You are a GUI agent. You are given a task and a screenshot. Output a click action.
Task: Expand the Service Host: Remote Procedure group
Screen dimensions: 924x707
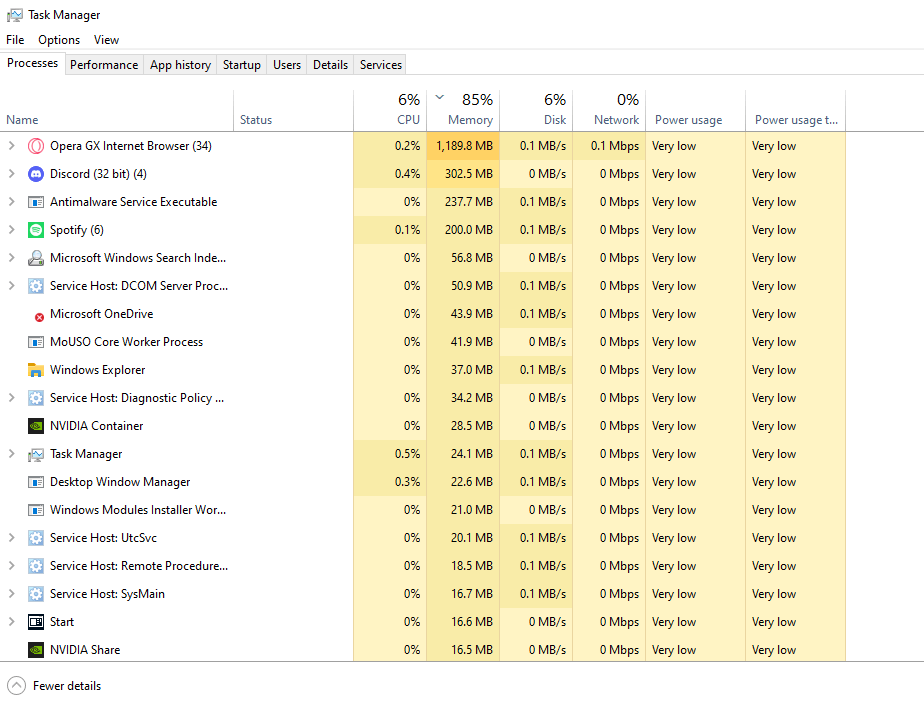coord(13,565)
